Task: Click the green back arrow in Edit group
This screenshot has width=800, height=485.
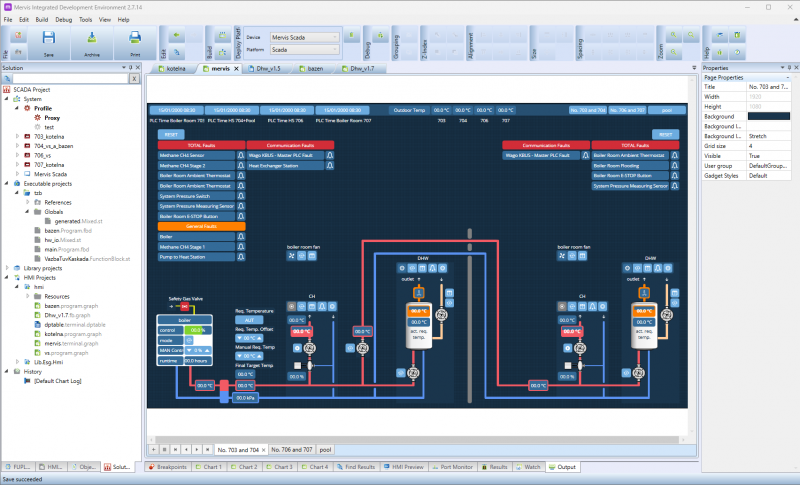Action: click(x=177, y=35)
